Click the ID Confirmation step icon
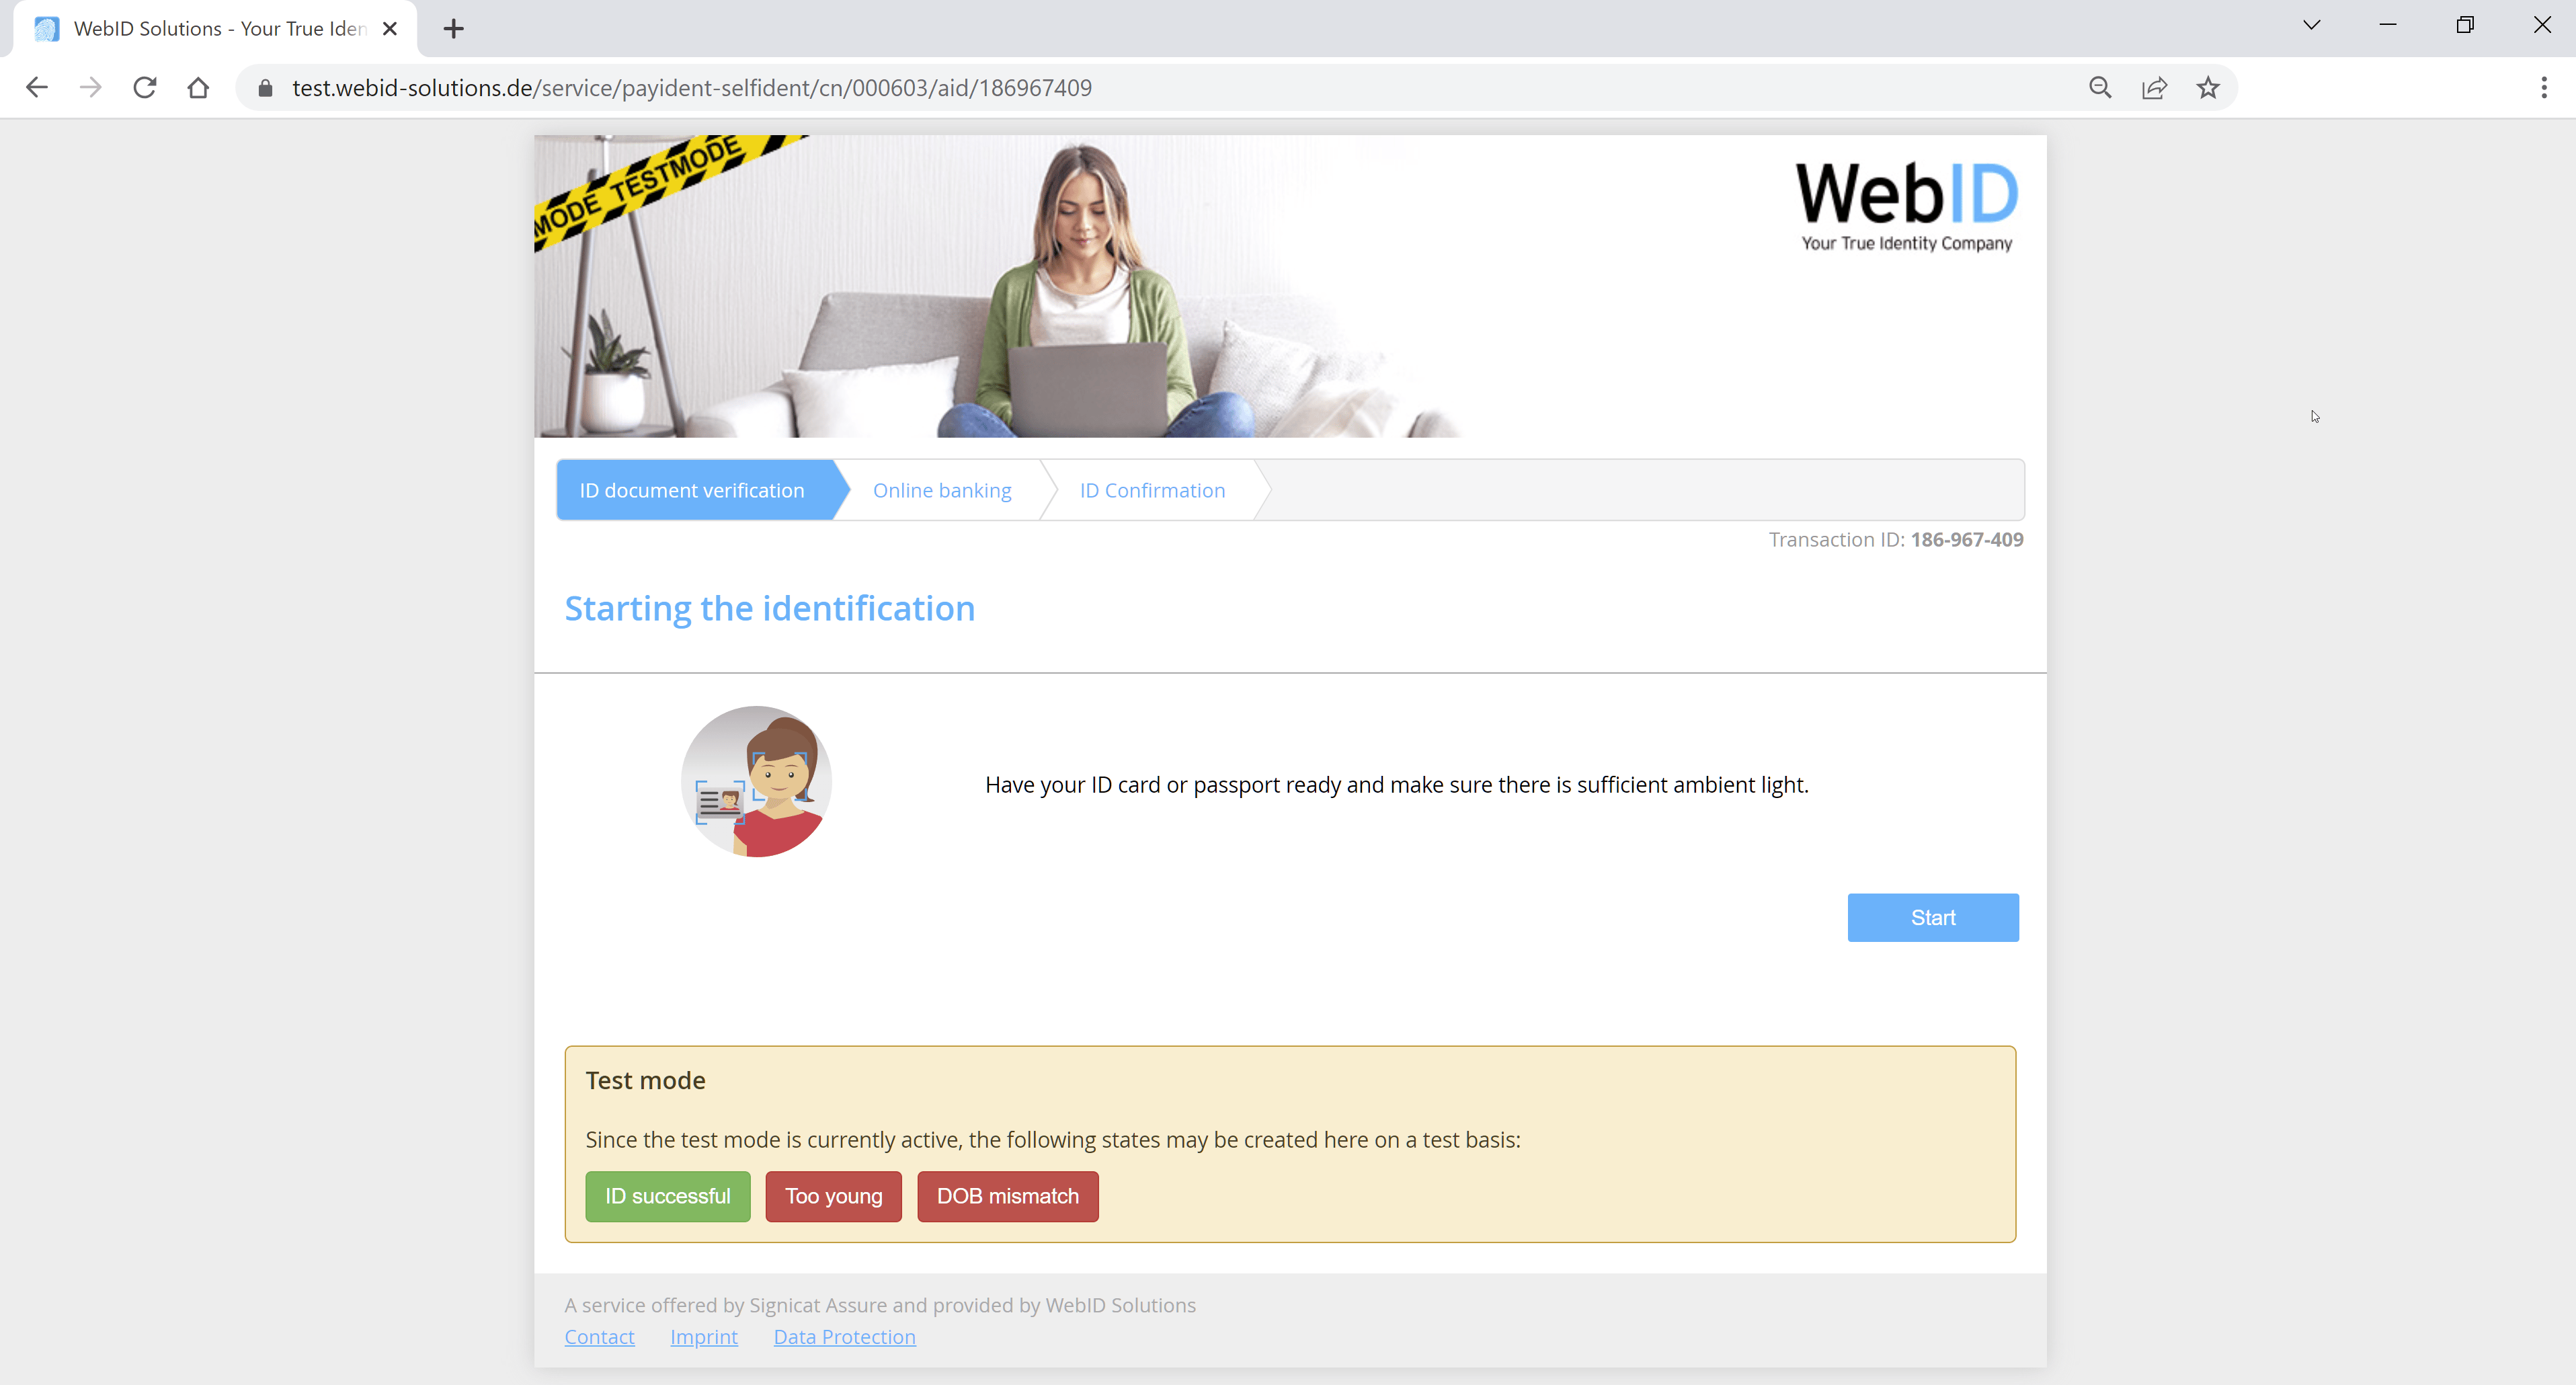The width and height of the screenshot is (2576, 1385). coord(1152,491)
